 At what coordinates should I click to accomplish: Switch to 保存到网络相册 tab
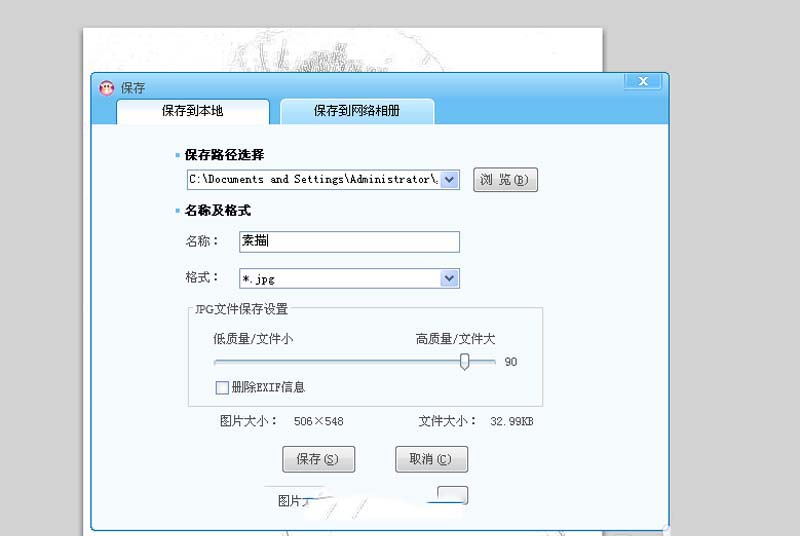357,111
